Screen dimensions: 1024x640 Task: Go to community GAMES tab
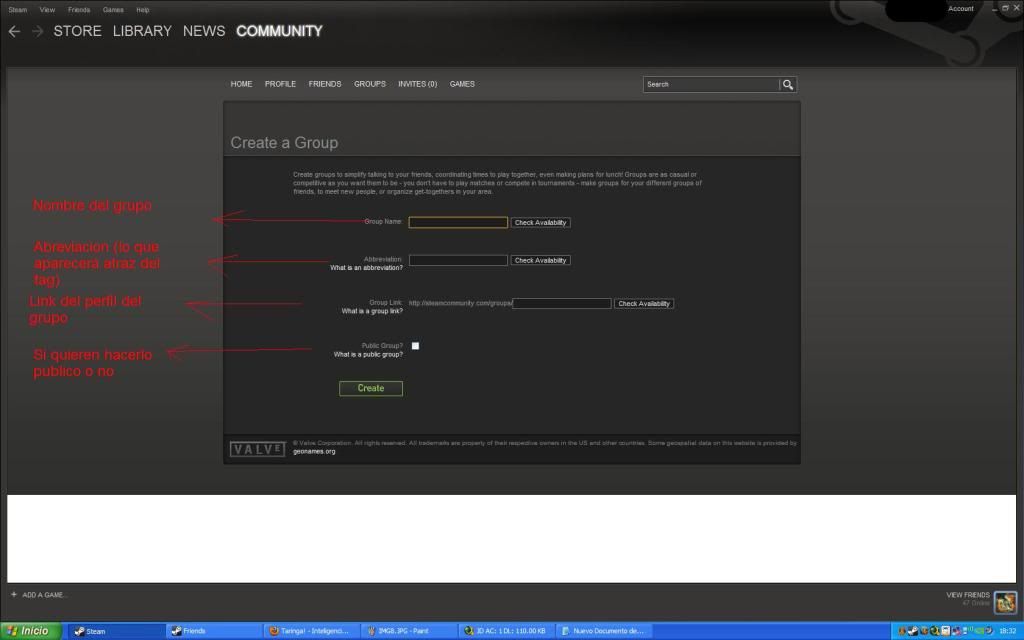click(x=462, y=84)
